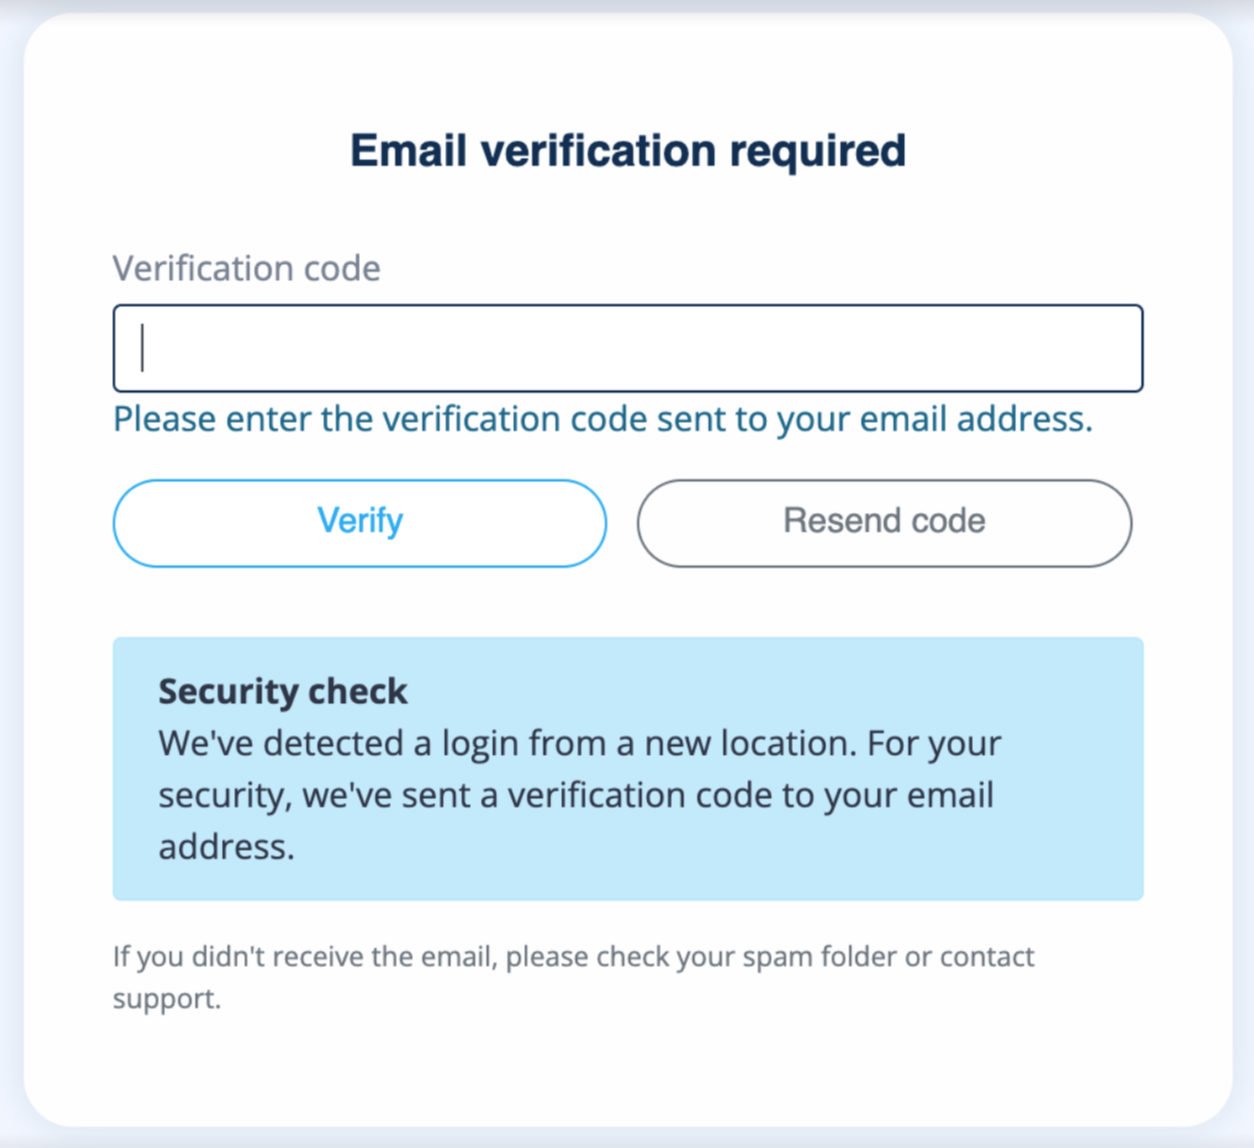Click the "Resend code" label in the gray-outlined button

[884, 521]
